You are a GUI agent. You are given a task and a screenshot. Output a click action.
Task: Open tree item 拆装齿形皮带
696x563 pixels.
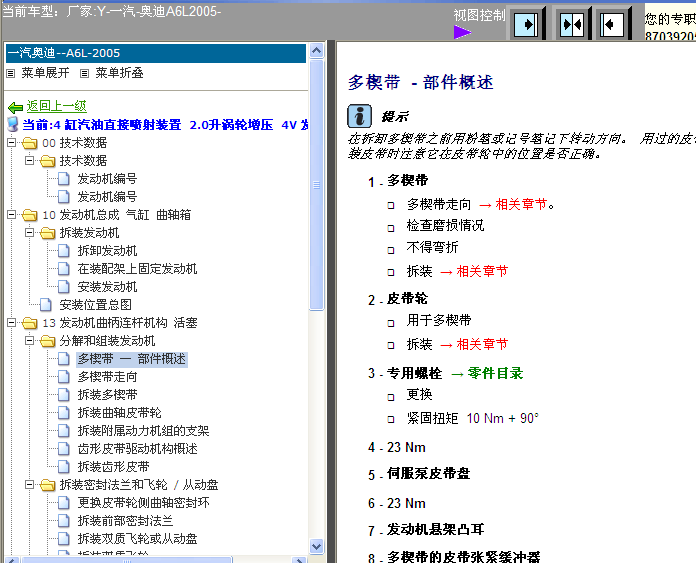click(113, 467)
